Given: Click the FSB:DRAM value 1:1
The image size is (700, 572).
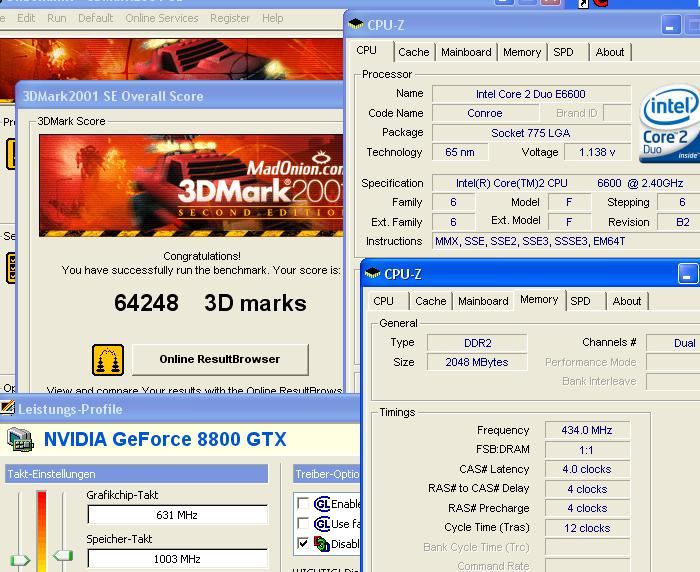Looking at the screenshot, I should (587, 450).
